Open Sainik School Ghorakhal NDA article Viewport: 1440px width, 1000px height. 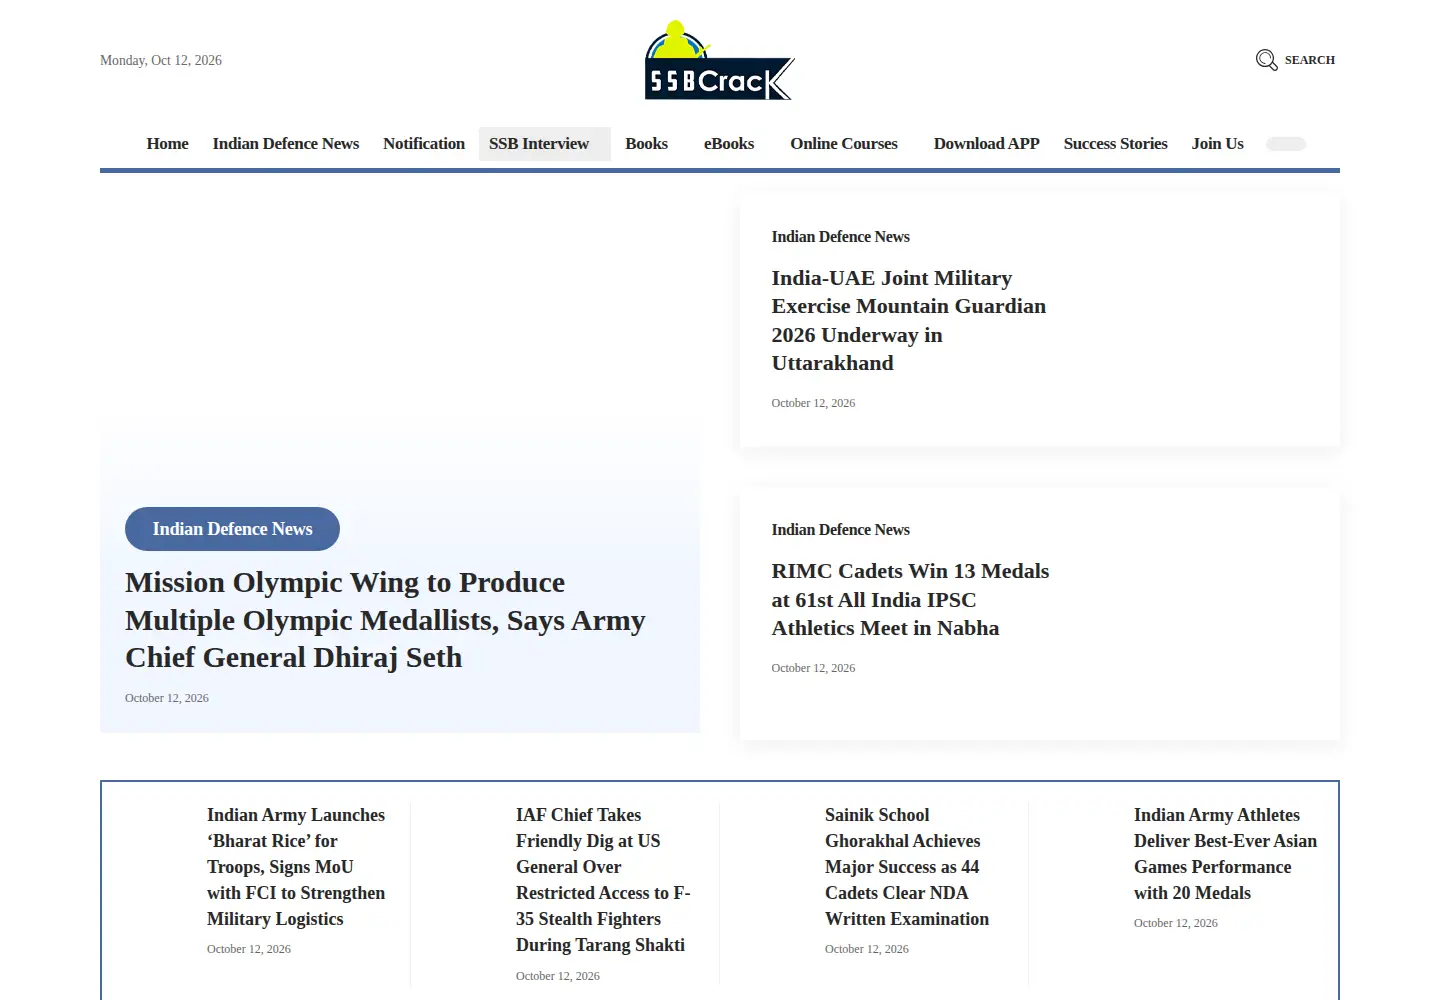pyautogui.click(x=907, y=867)
